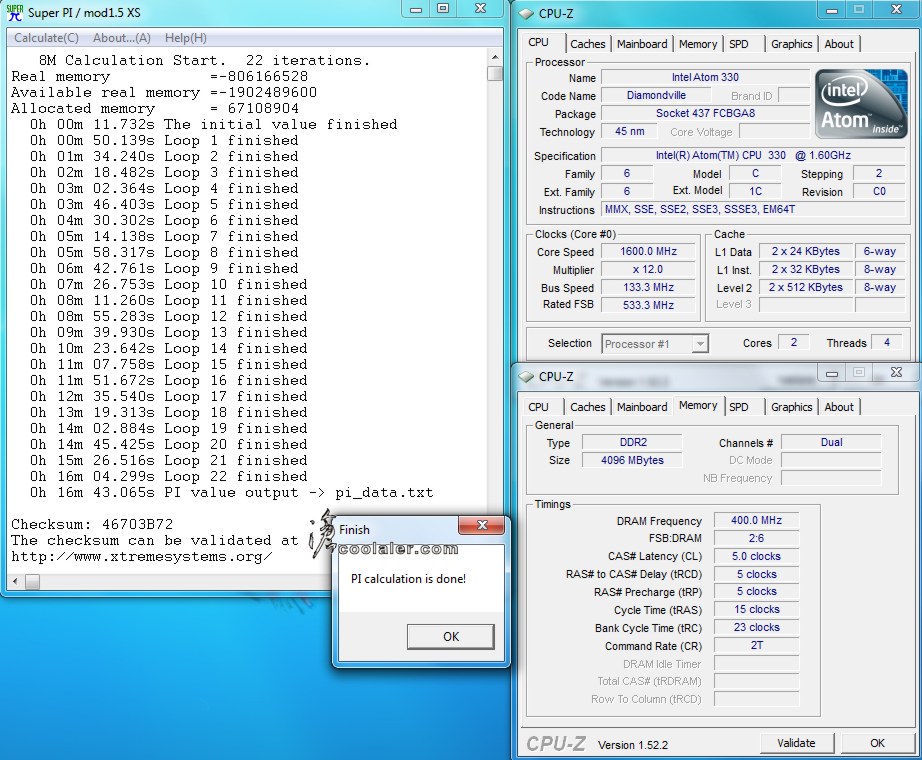Select Memory tab in lower CPU-Z window
Viewport: 922px width, 760px height.
pyautogui.click(x=698, y=405)
